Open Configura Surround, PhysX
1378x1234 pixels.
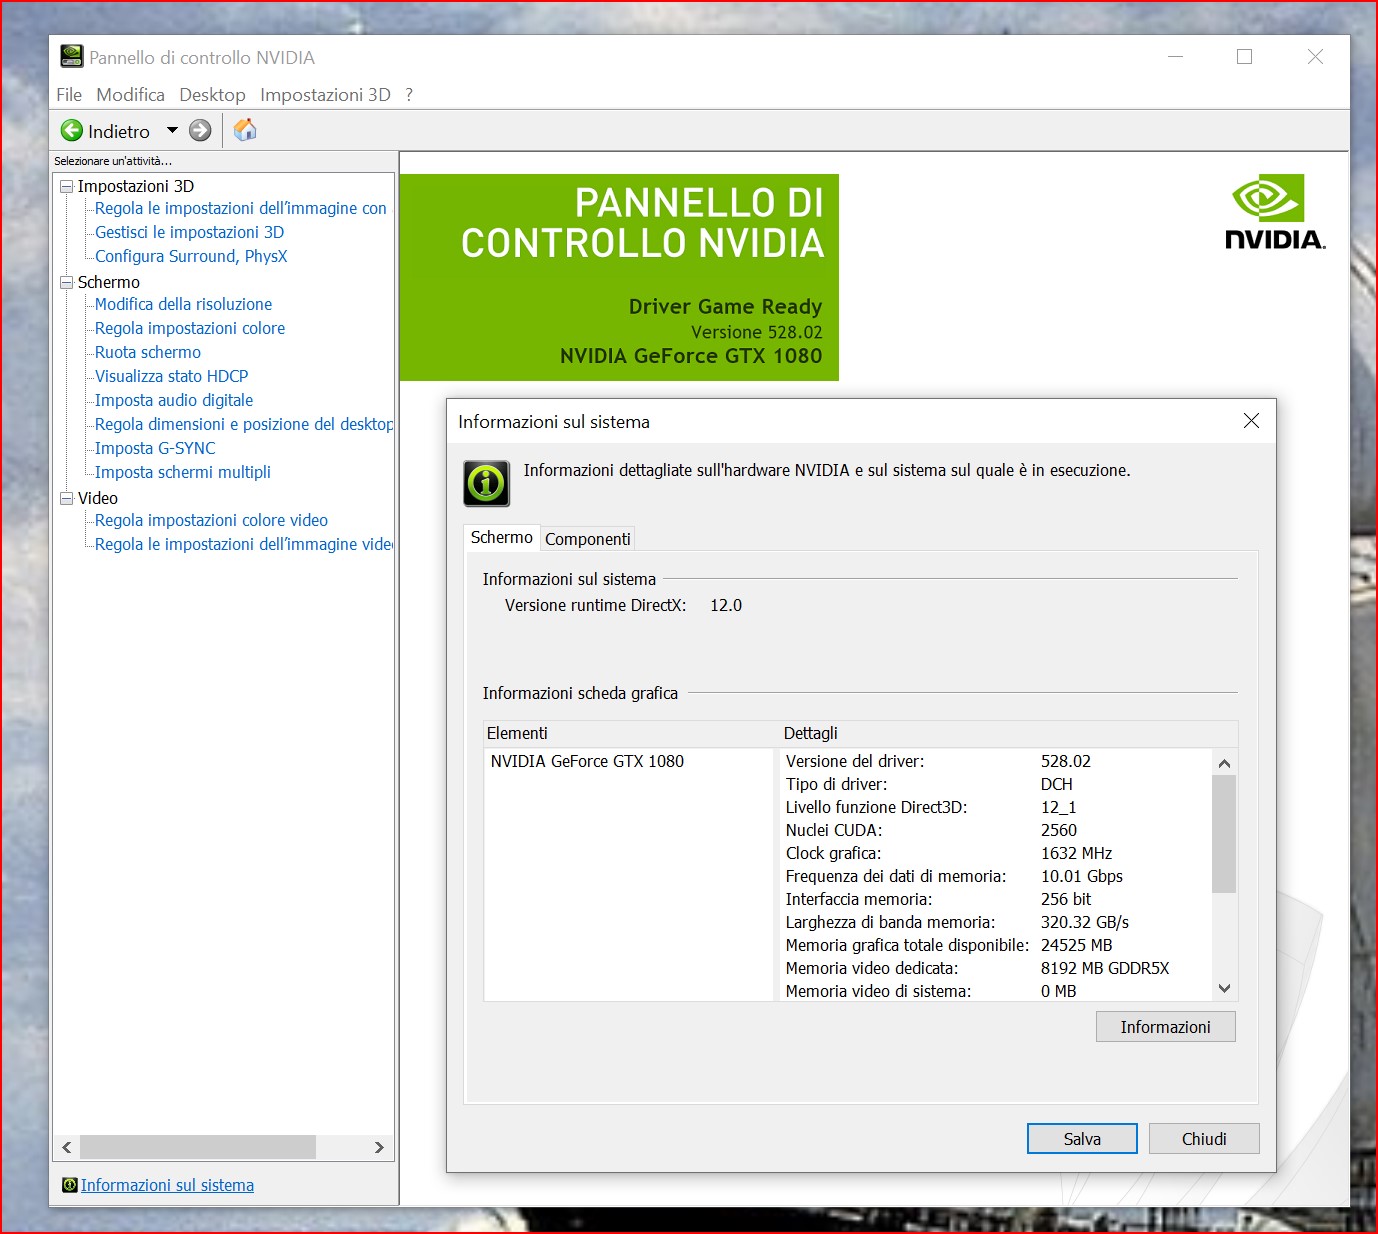click(191, 256)
